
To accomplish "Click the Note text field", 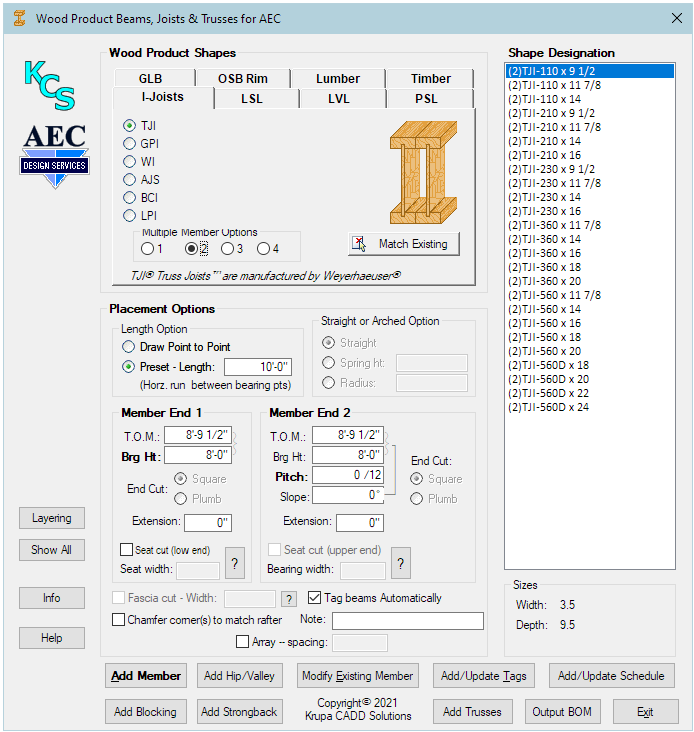I will 408,621.
